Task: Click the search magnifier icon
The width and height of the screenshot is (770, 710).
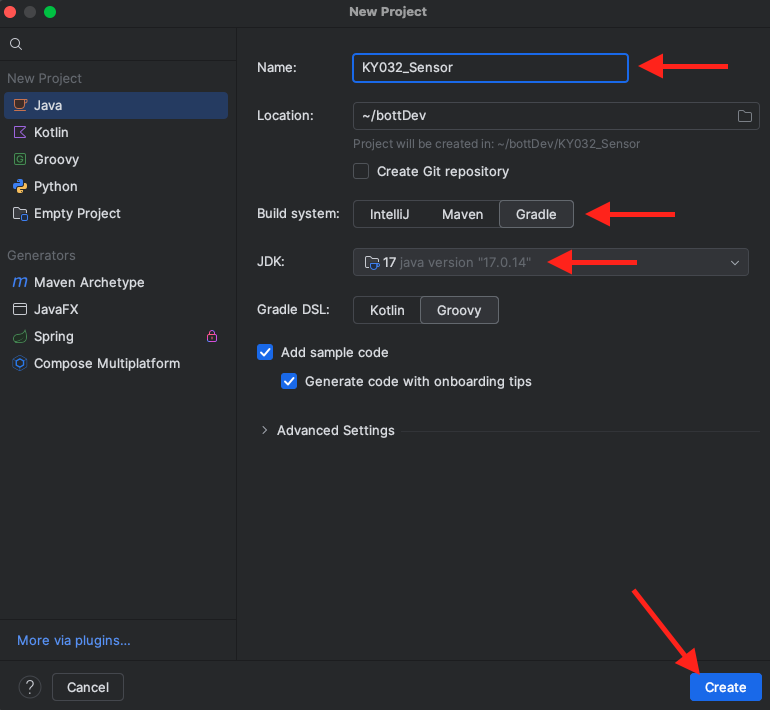Action: coord(16,44)
